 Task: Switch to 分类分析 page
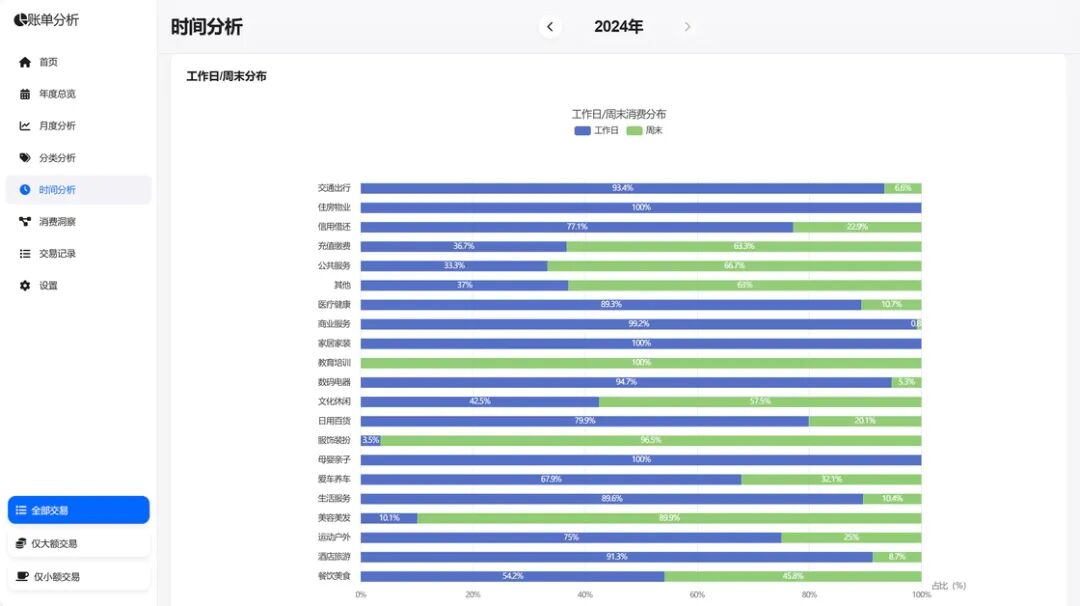pos(79,158)
